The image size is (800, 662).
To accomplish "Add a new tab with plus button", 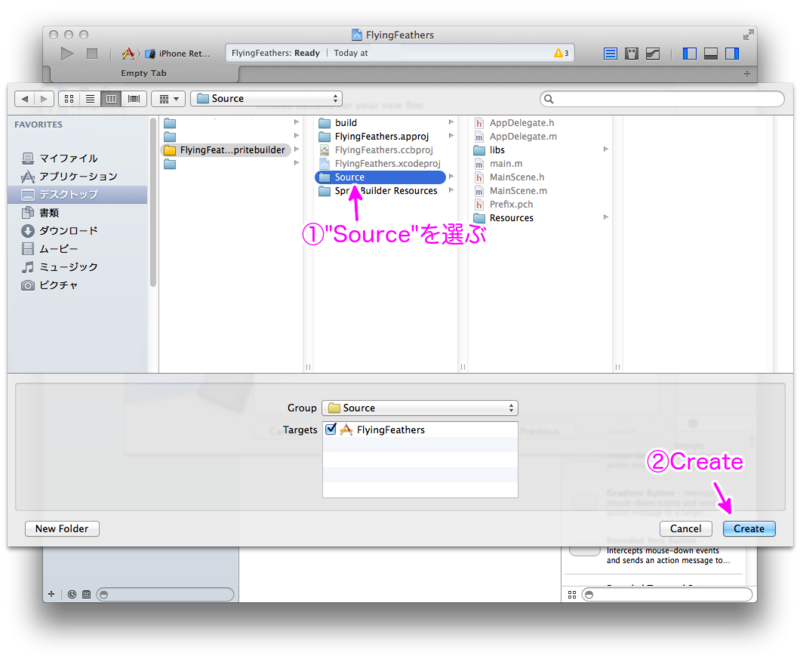I will (747, 73).
